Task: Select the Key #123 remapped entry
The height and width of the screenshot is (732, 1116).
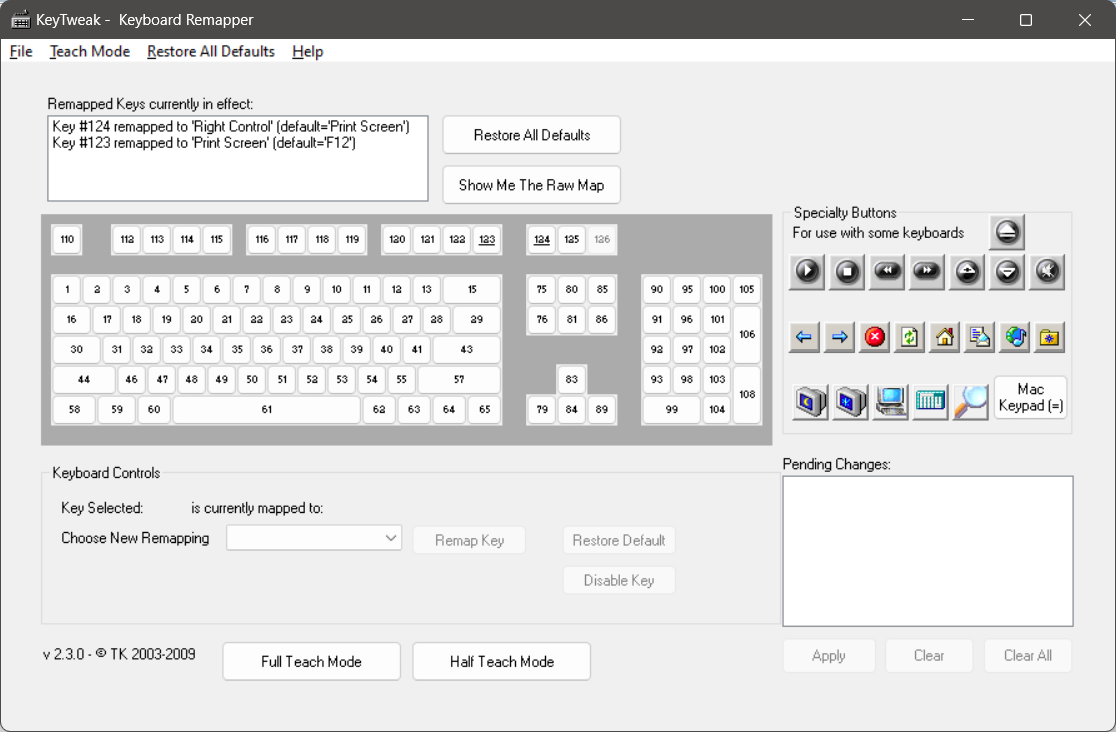Action: (x=204, y=143)
